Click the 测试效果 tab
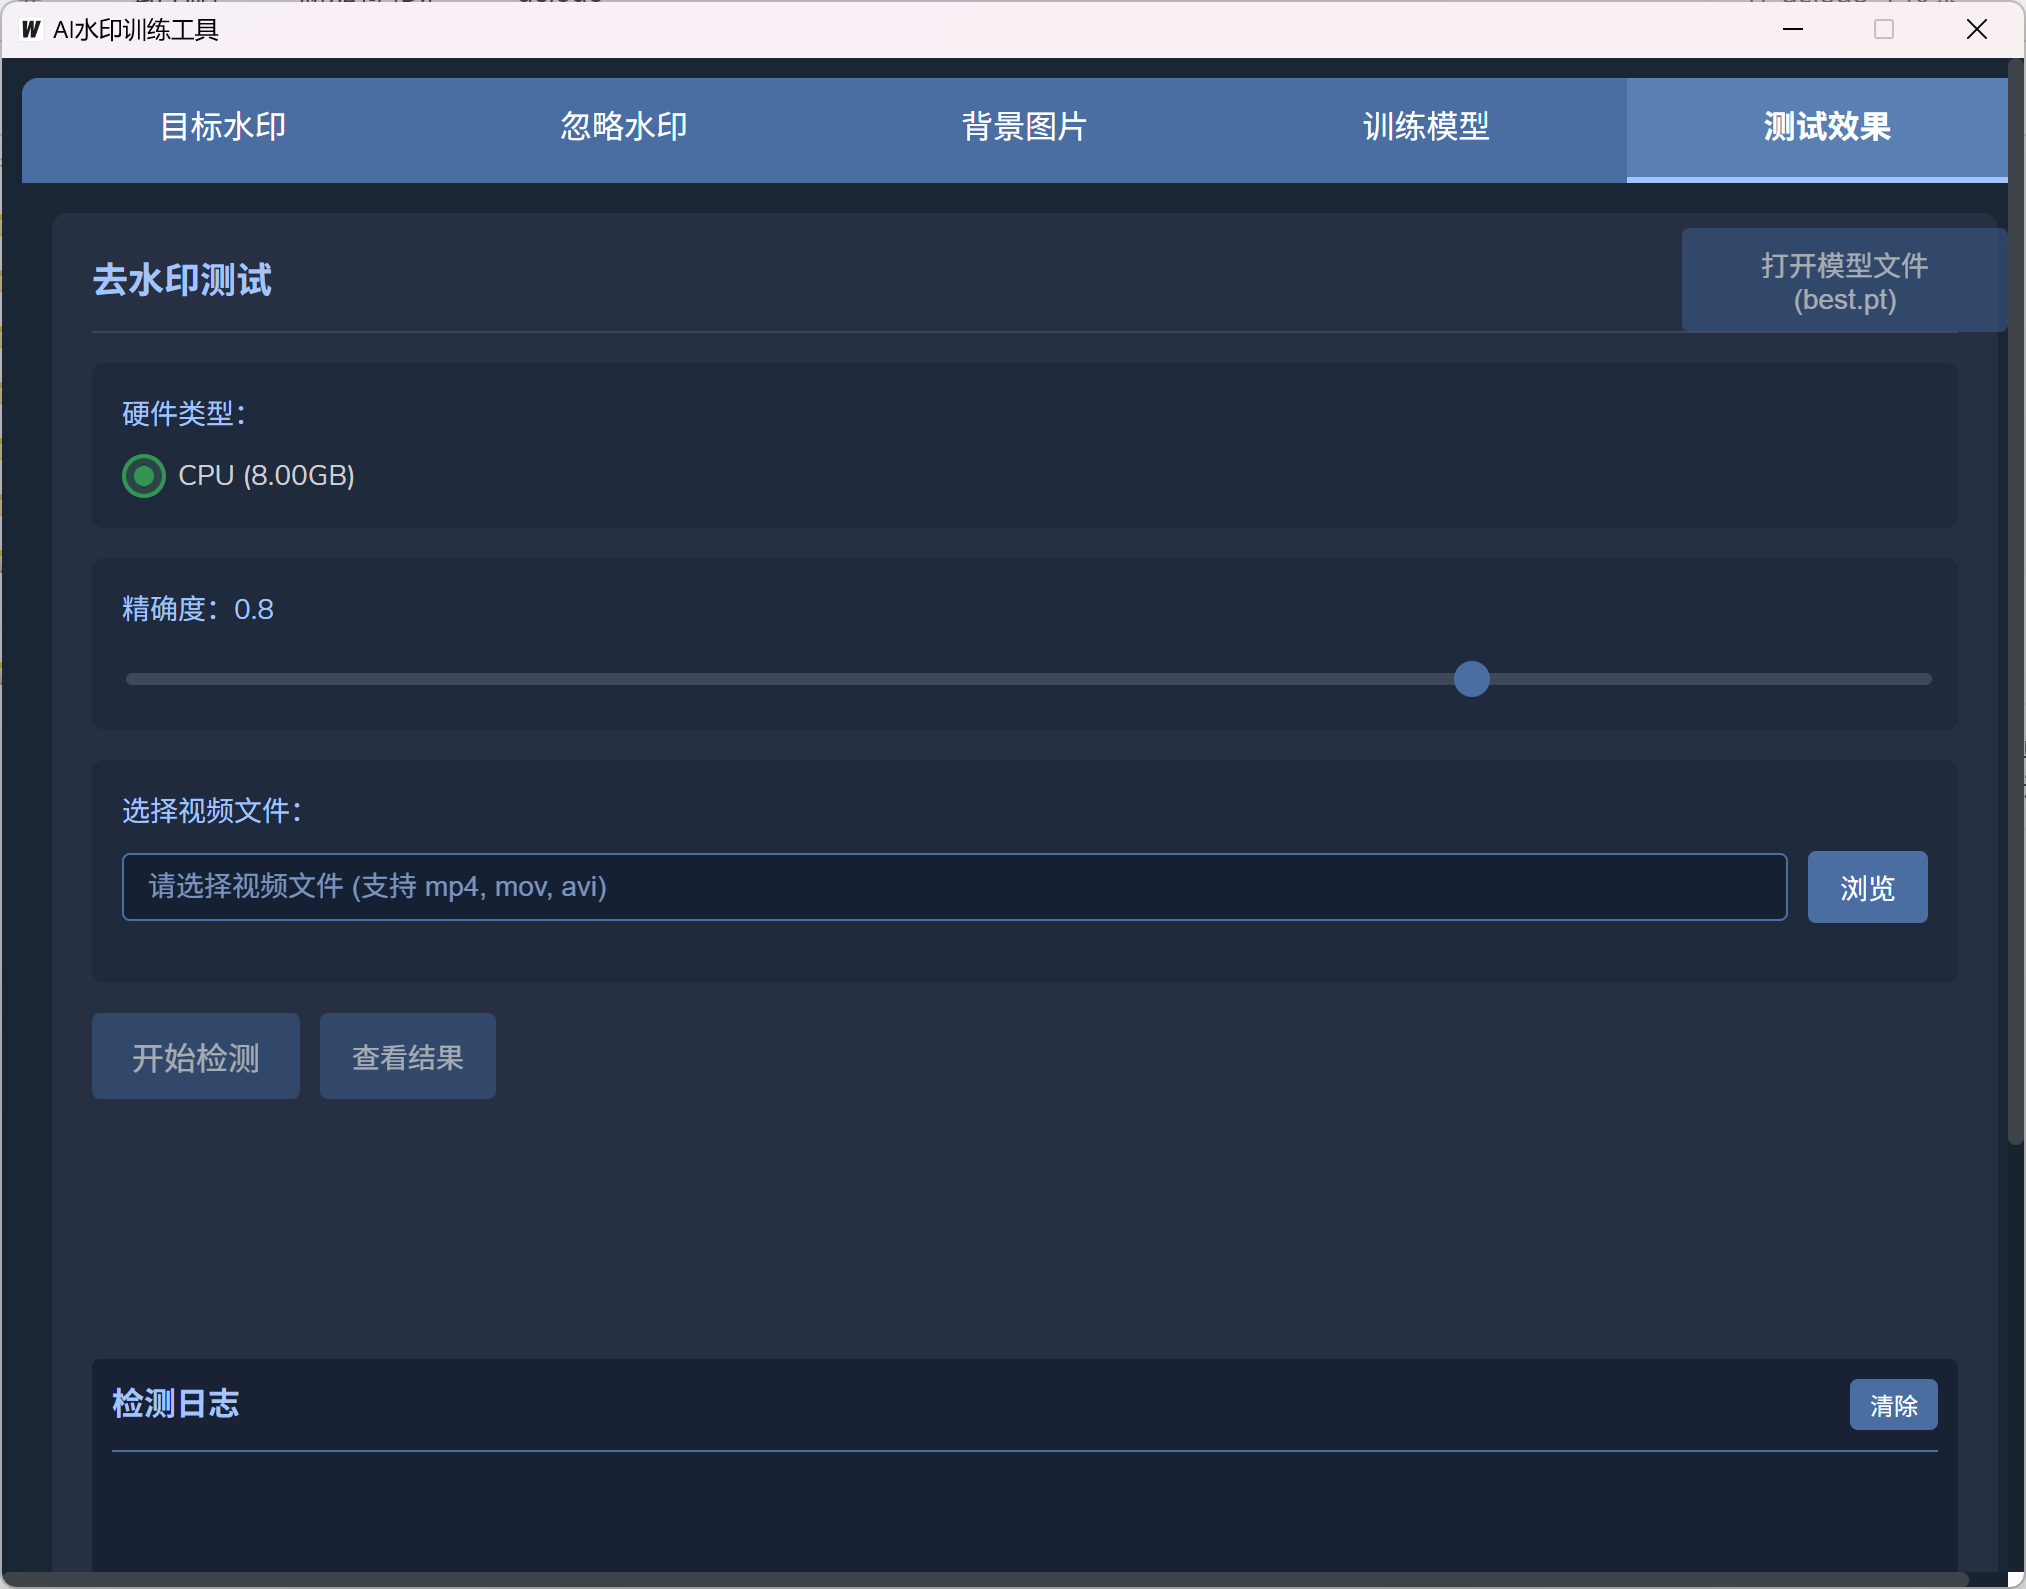The width and height of the screenshot is (2026, 1589). tap(1826, 127)
